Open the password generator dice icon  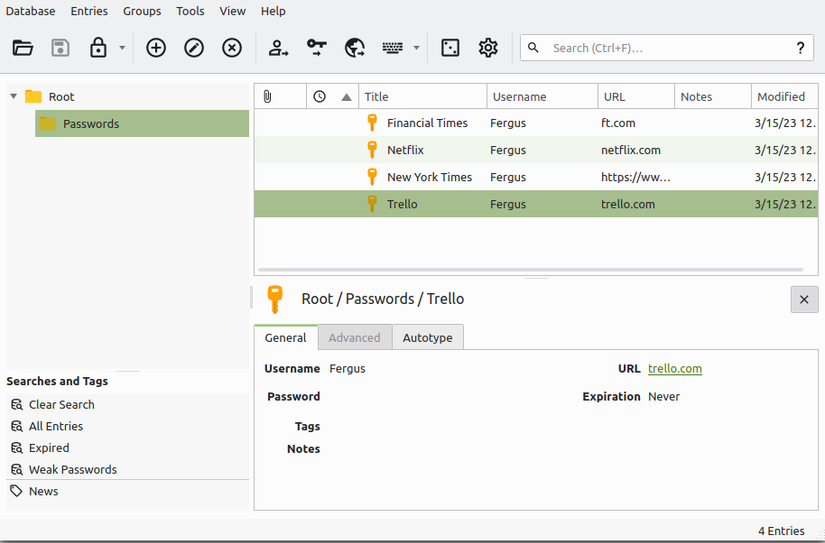pyautogui.click(x=450, y=48)
